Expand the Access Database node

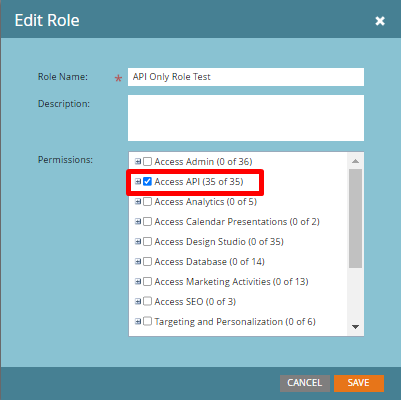tap(138, 262)
